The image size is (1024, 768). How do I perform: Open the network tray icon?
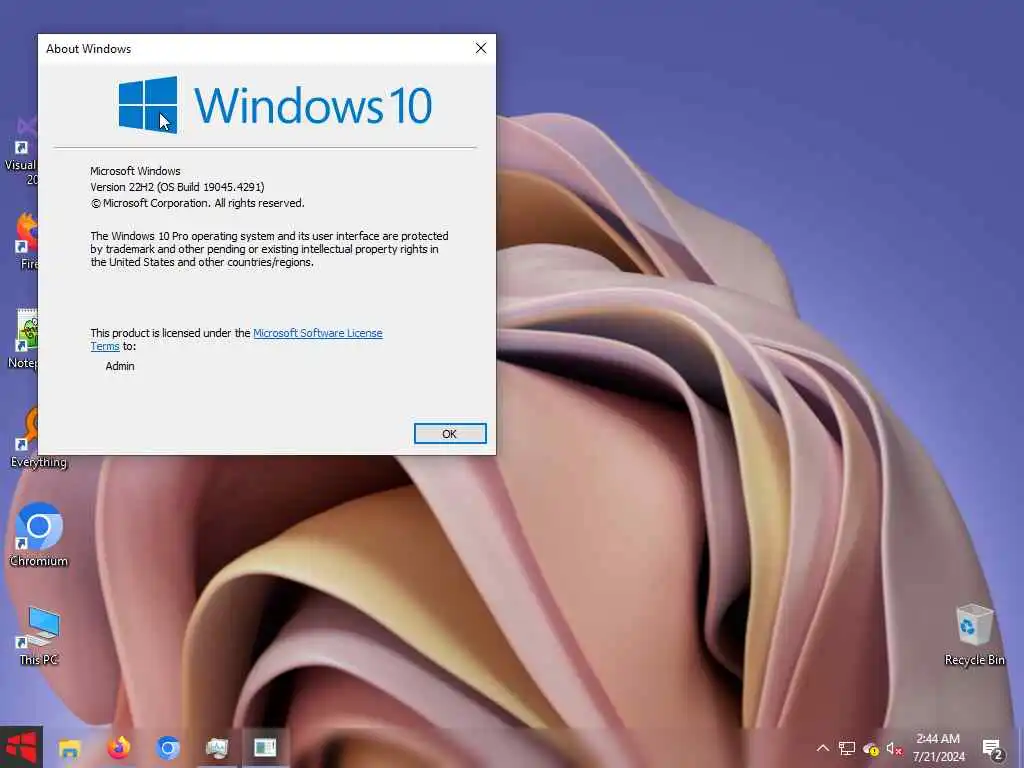pyautogui.click(x=847, y=748)
